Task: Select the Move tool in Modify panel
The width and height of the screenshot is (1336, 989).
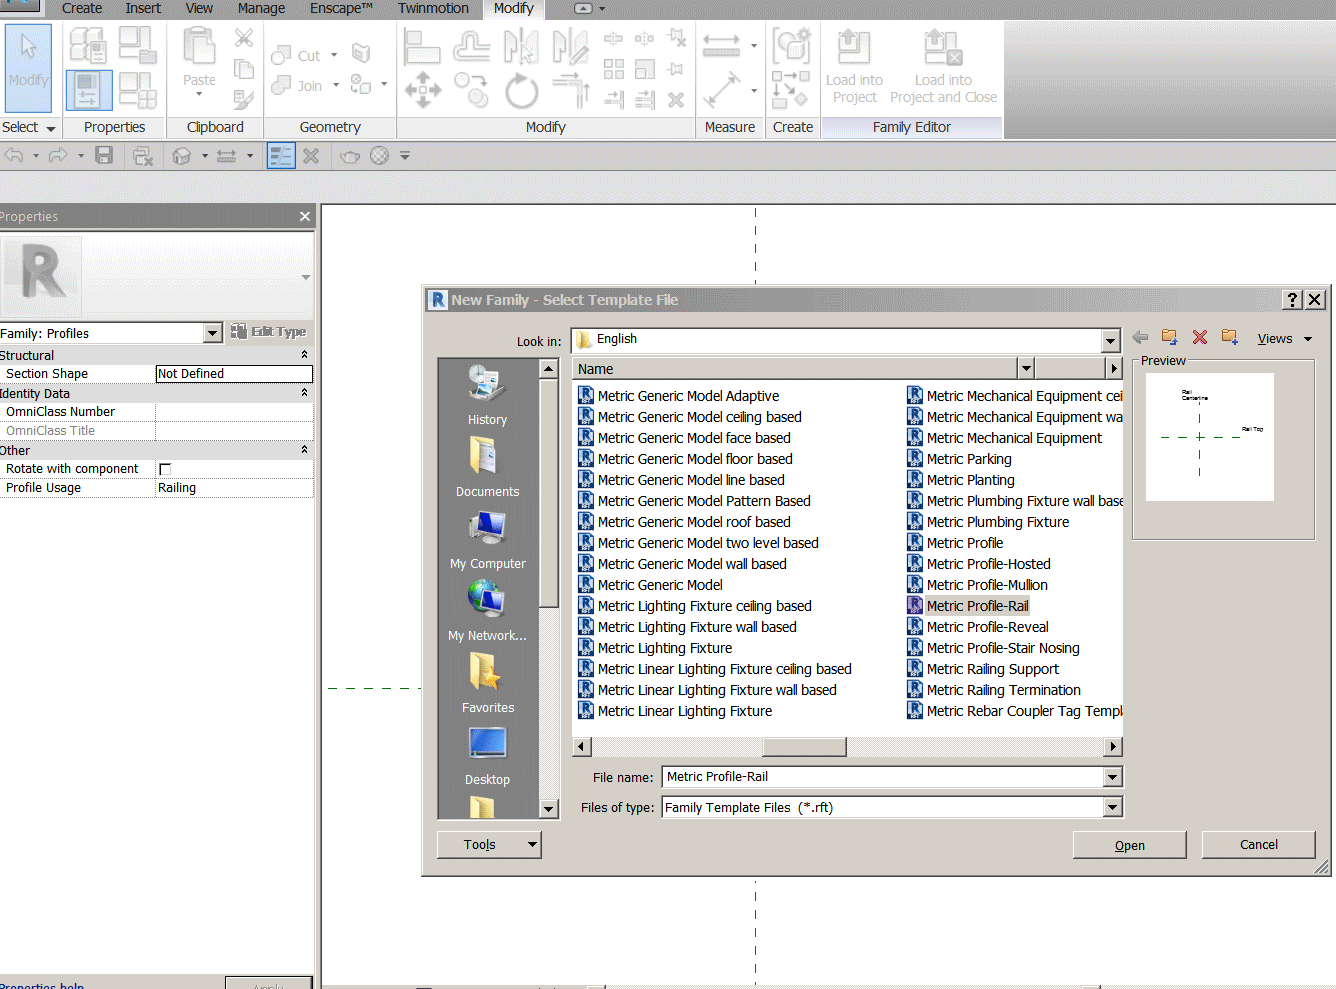Action: coord(422,90)
